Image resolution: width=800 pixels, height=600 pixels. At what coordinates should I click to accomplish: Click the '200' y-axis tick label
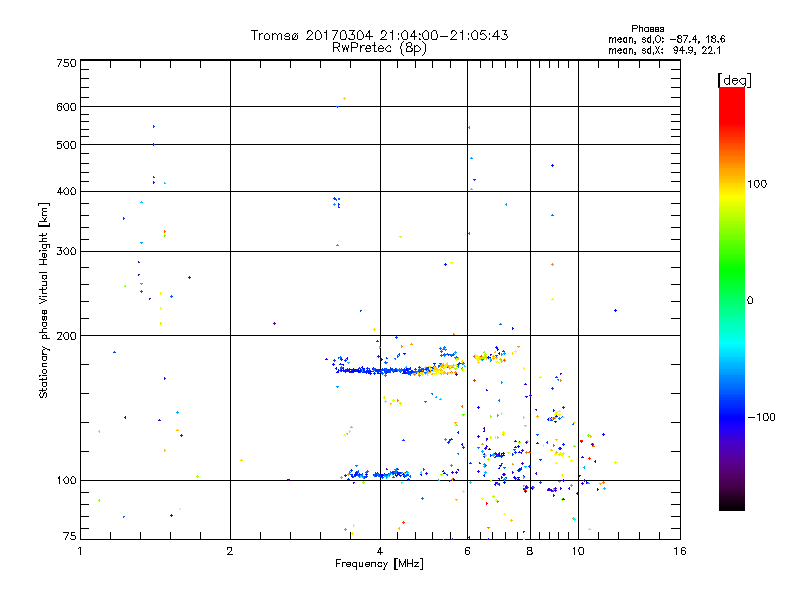tap(66, 336)
